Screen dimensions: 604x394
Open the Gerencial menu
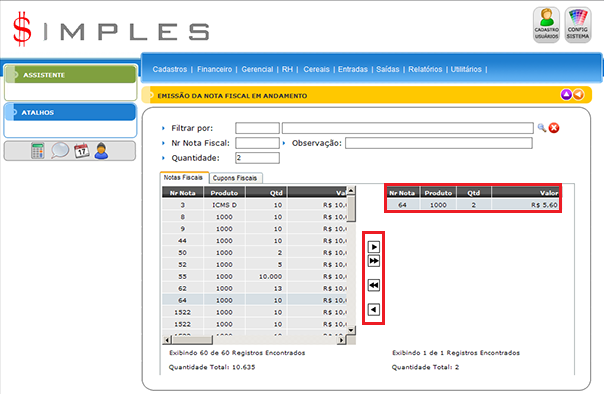point(257,69)
